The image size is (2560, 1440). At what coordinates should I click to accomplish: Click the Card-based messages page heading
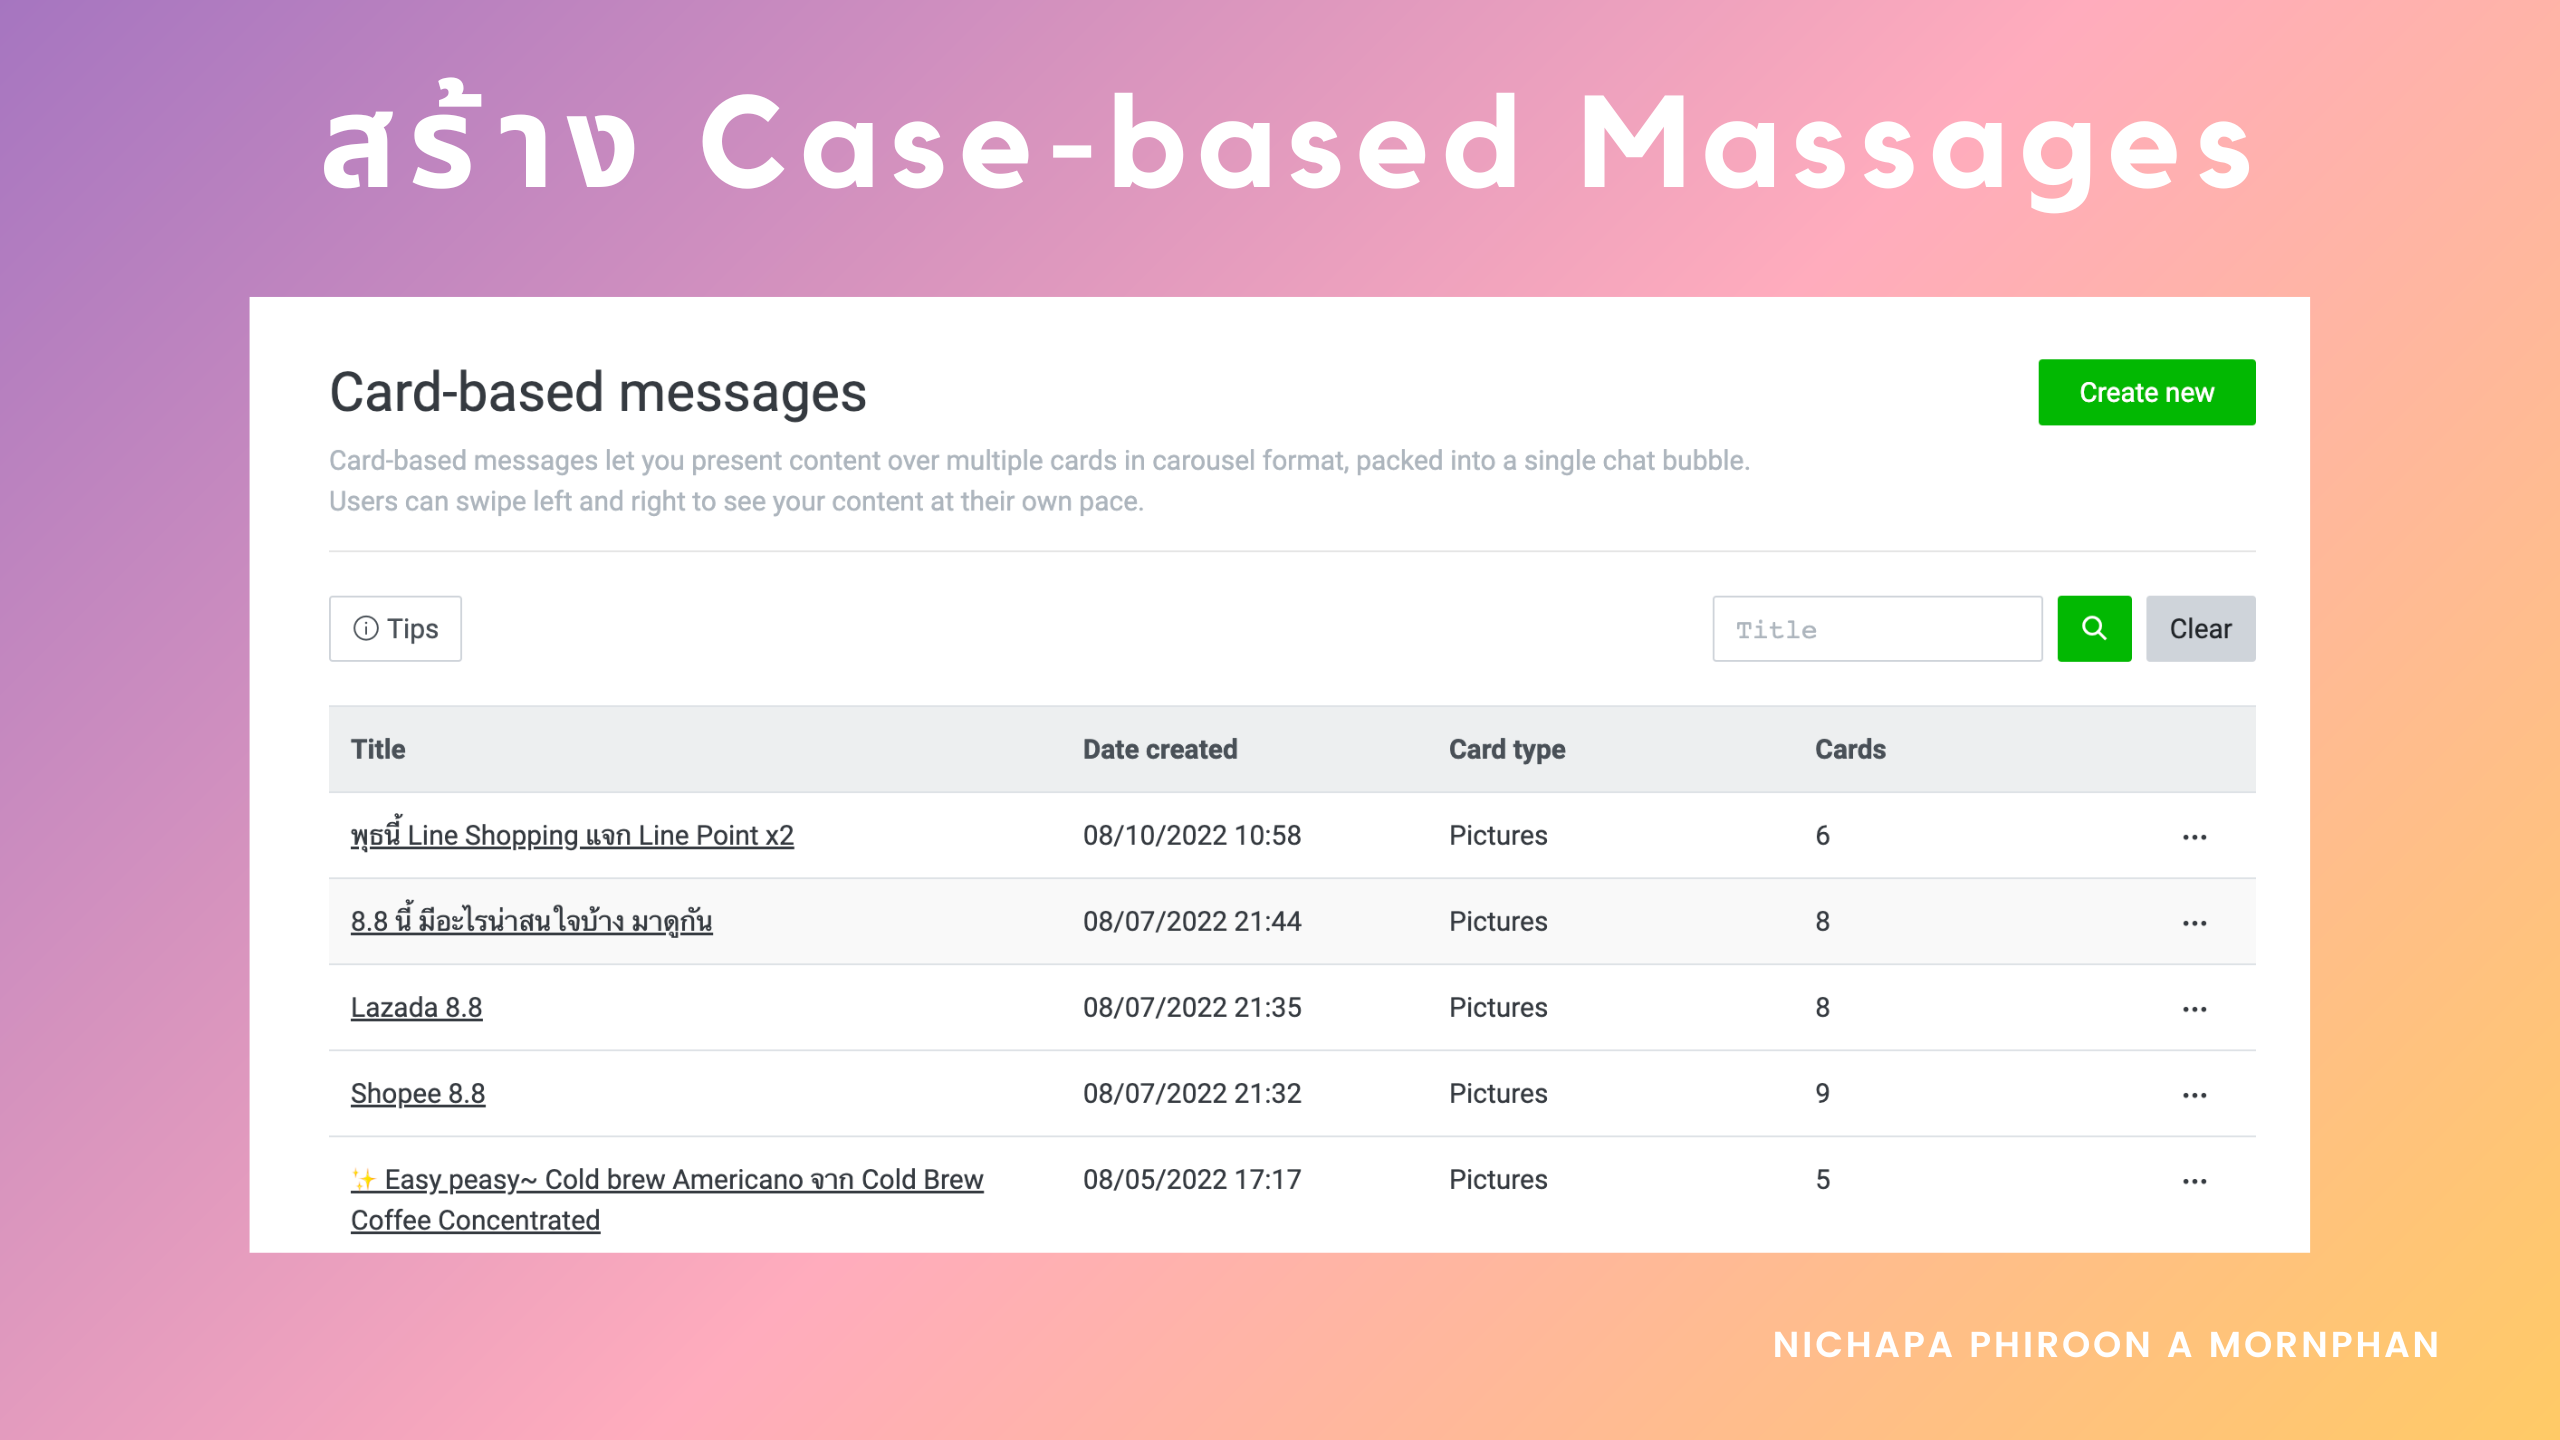pos(598,392)
